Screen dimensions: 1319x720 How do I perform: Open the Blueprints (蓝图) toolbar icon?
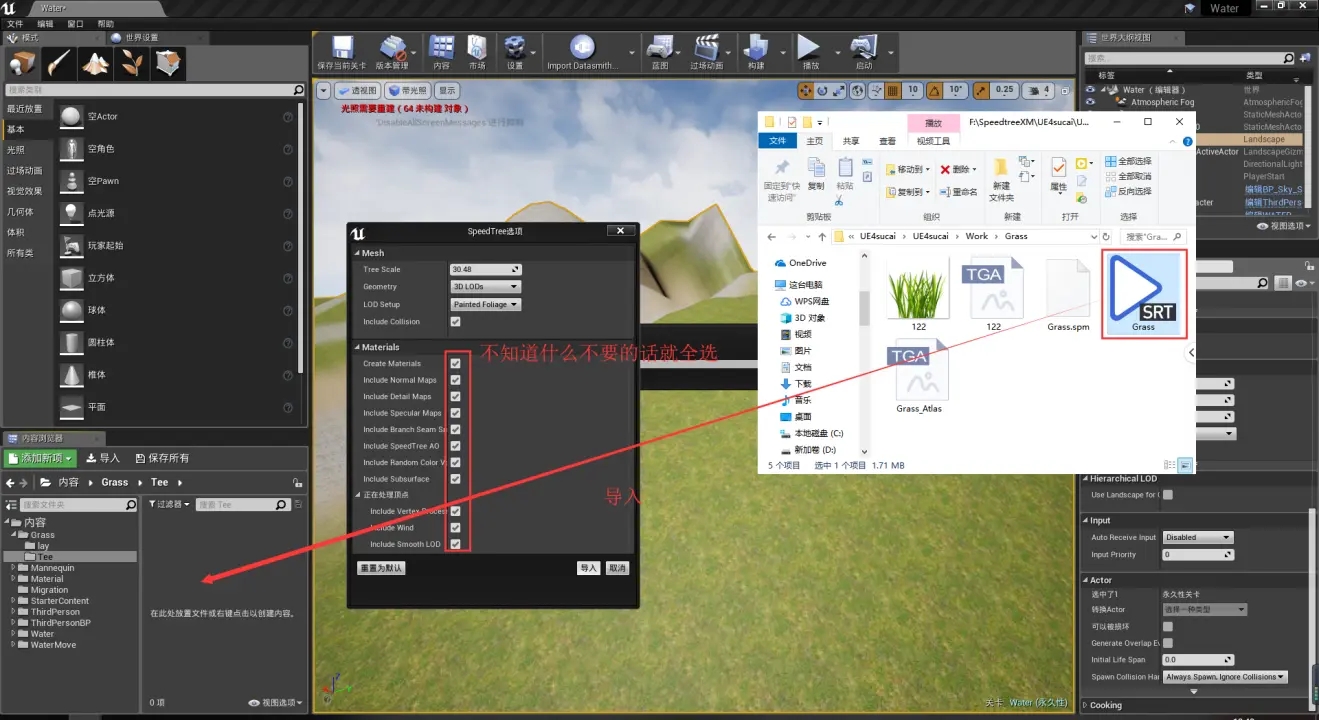click(x=659, y=52)
